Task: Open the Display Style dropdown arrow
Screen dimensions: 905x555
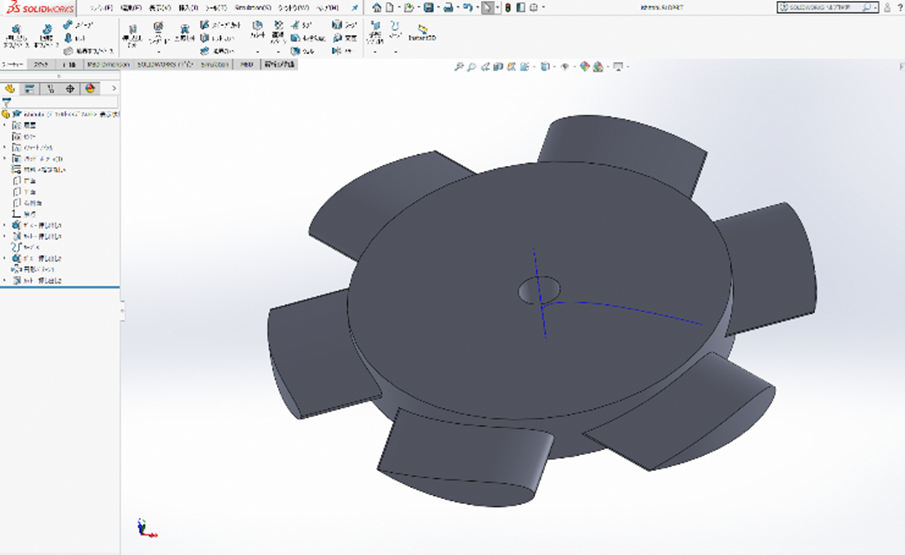Action: click(553, 67)
